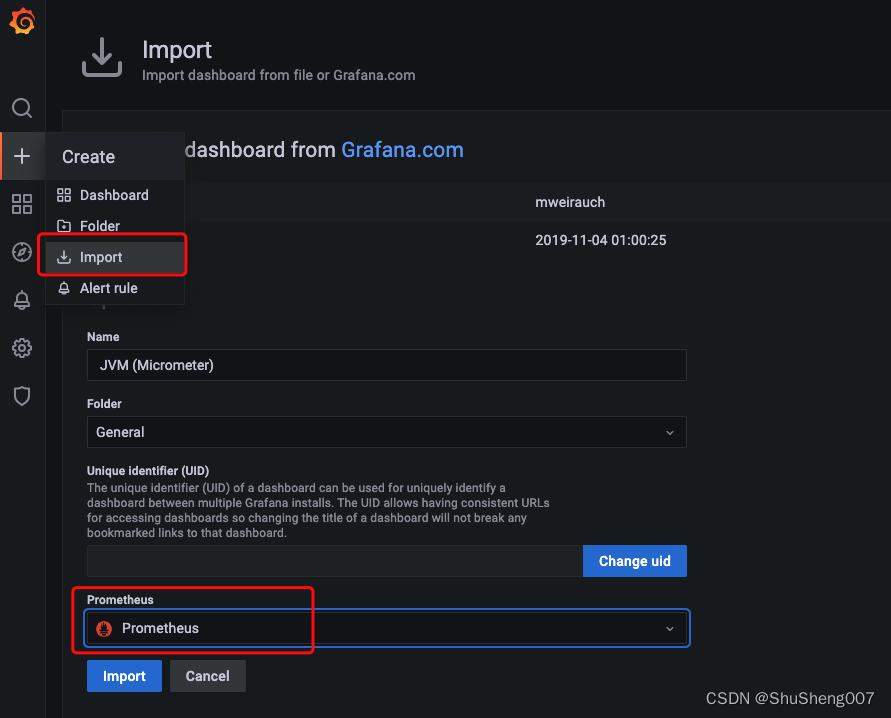Click the Folder field label above General
This screenshot has width=891, height=718.
point(104,404)
